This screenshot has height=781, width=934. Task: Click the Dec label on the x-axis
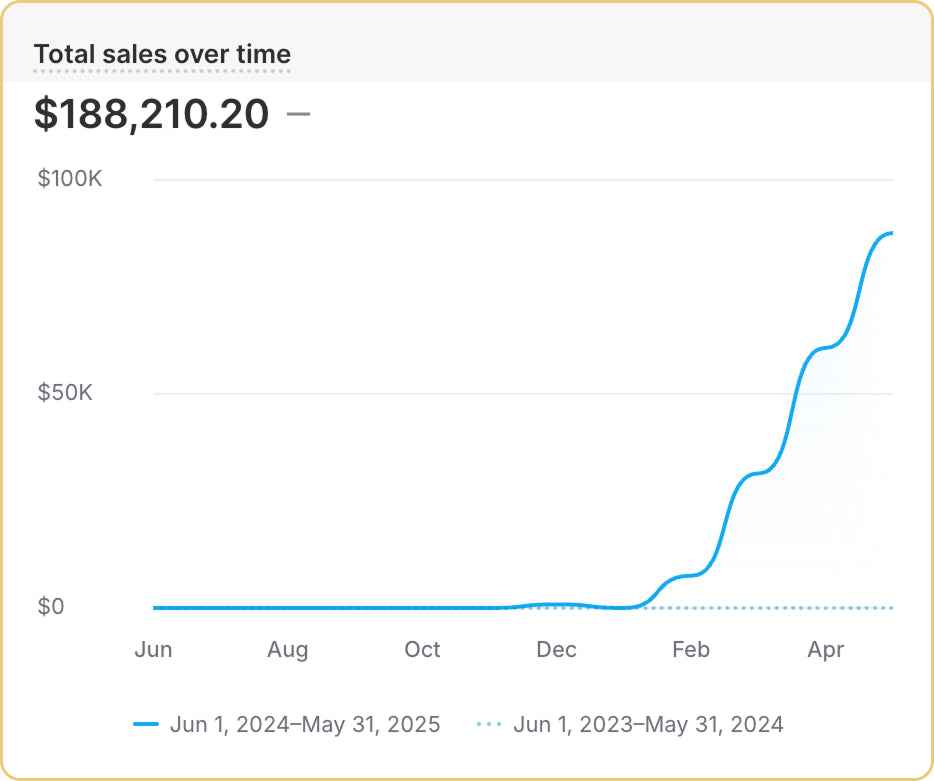click(556, 649)
